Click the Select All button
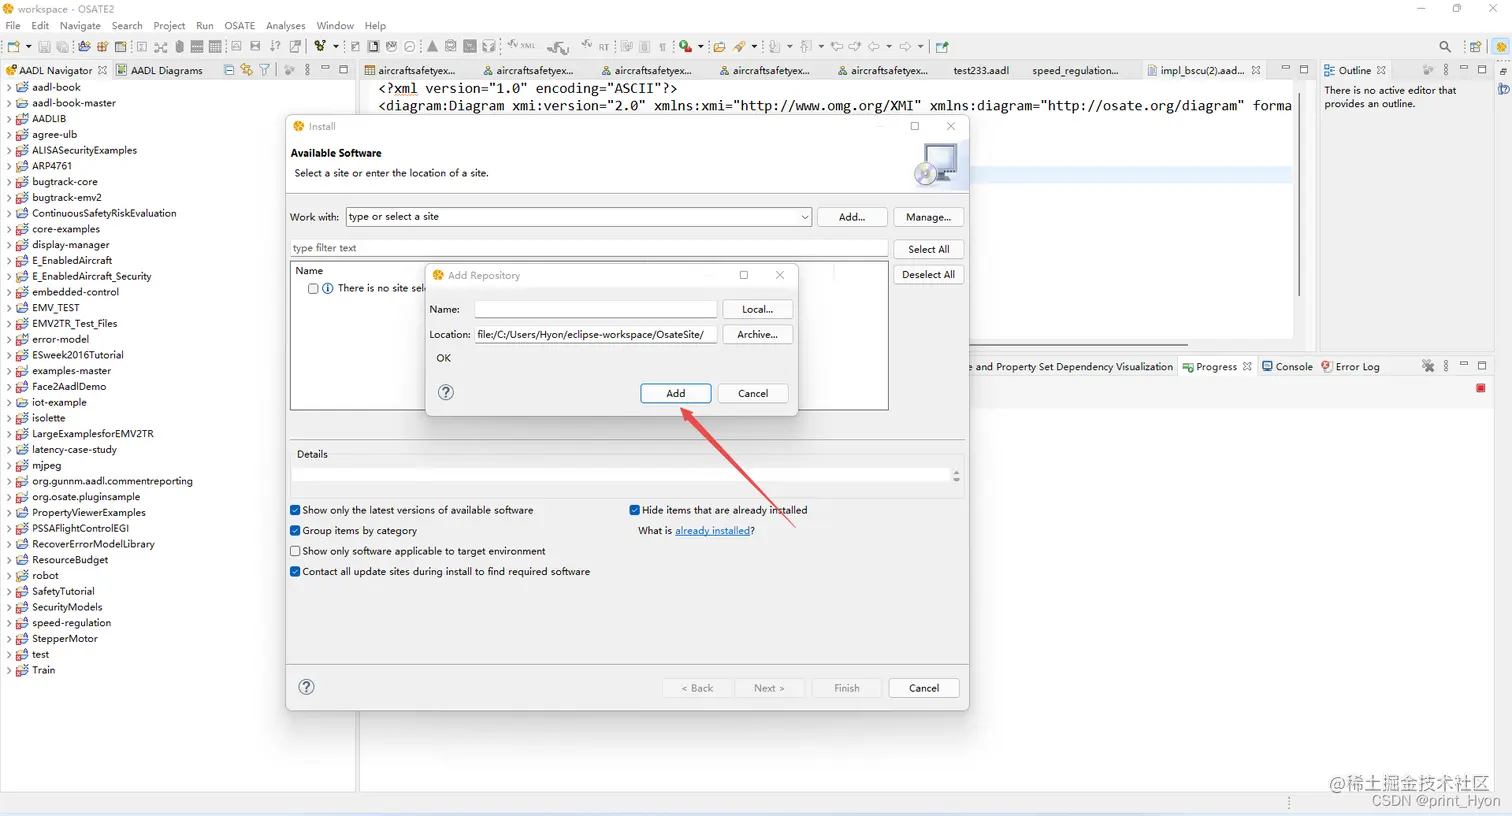 (928, 249)
